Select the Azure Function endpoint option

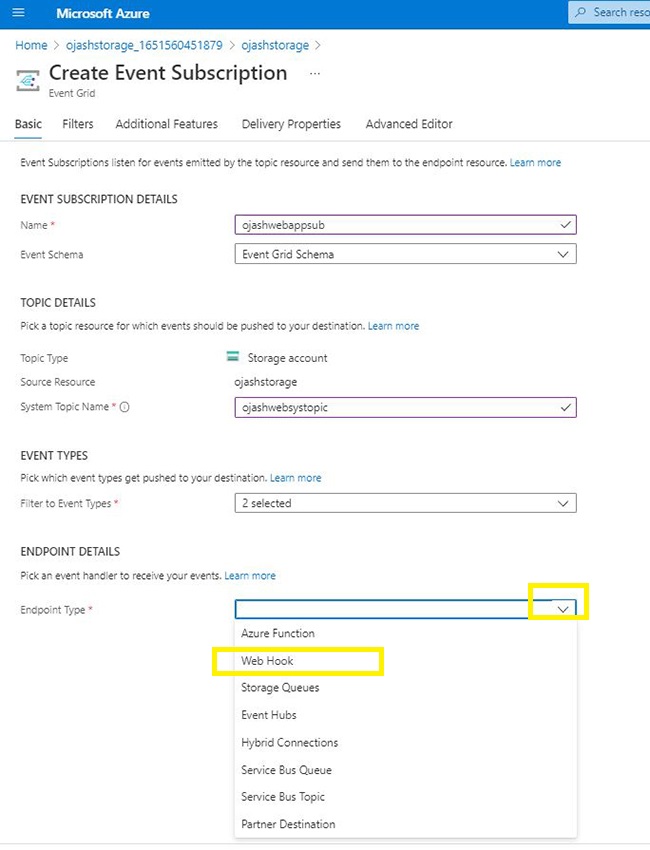(278, 633)
